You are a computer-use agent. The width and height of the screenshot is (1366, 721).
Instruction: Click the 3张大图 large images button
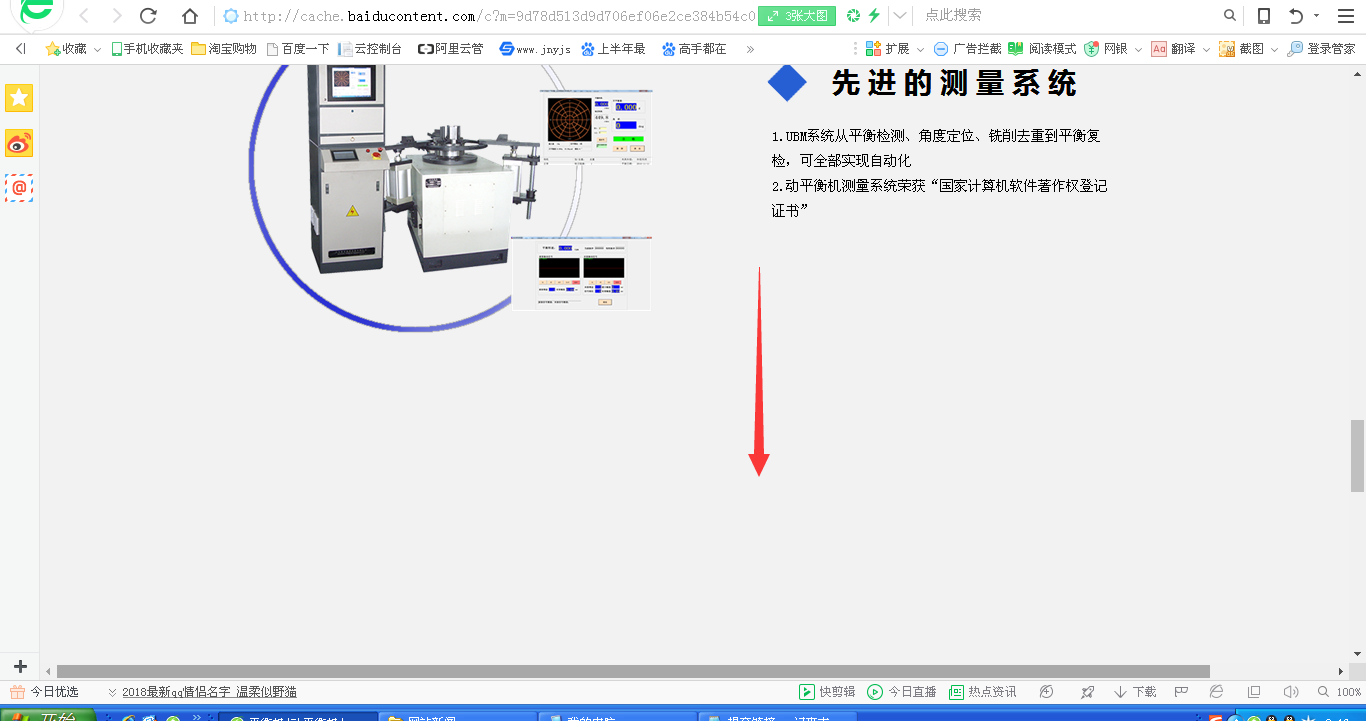pos(797,16)
